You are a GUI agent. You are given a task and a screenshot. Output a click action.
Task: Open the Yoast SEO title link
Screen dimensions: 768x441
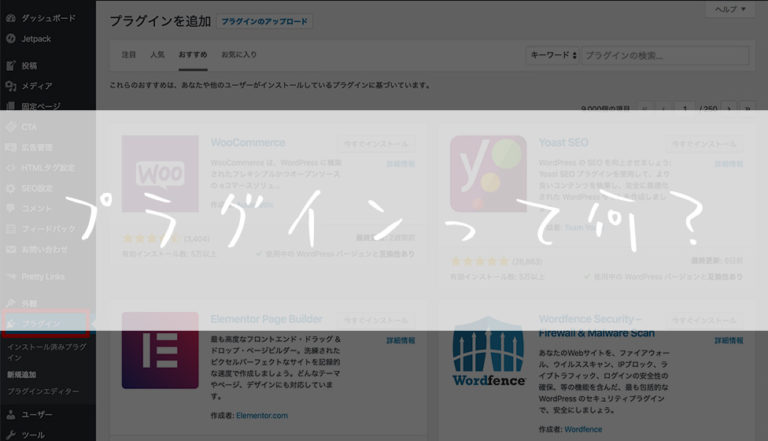point(563,143)
